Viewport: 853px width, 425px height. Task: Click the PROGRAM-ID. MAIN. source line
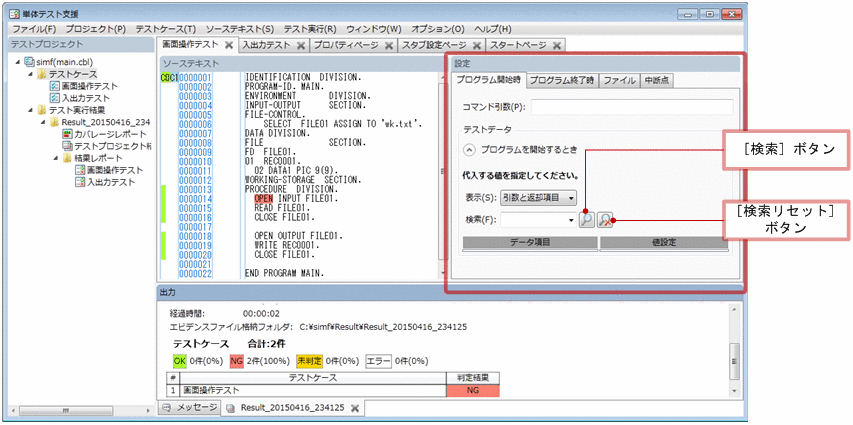click(x=285, y=87)
